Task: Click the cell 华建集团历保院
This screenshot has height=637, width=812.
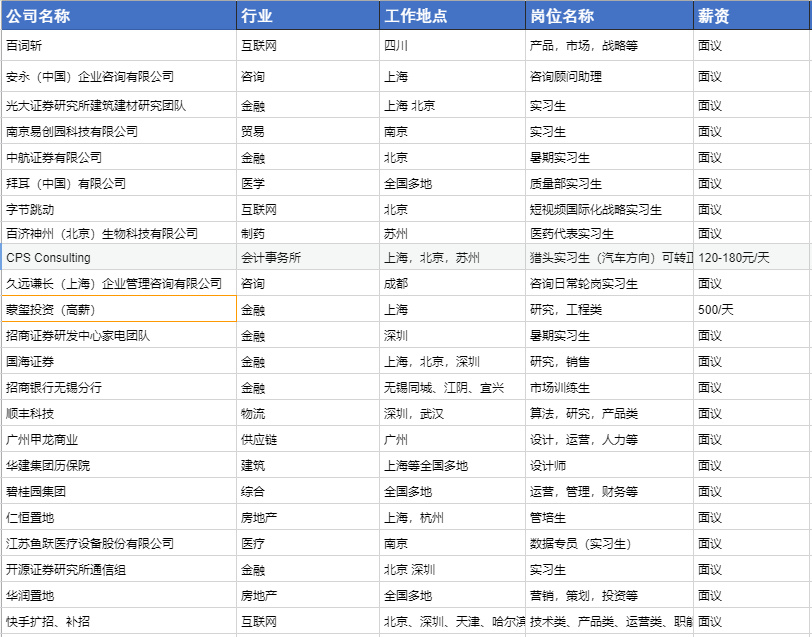Action: click(x=119, y=465)
